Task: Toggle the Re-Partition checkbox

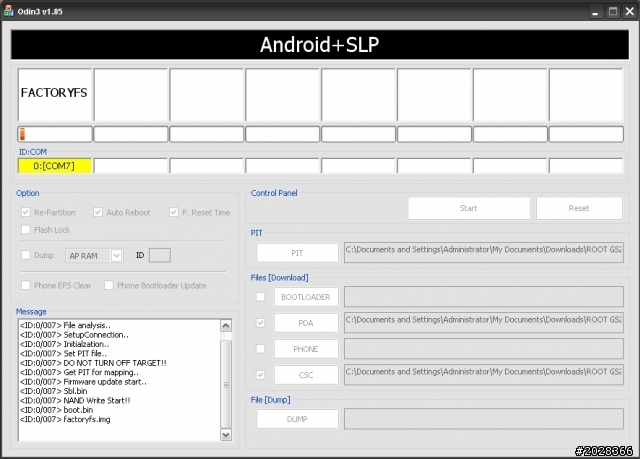Action: click(x=25, y=212)
